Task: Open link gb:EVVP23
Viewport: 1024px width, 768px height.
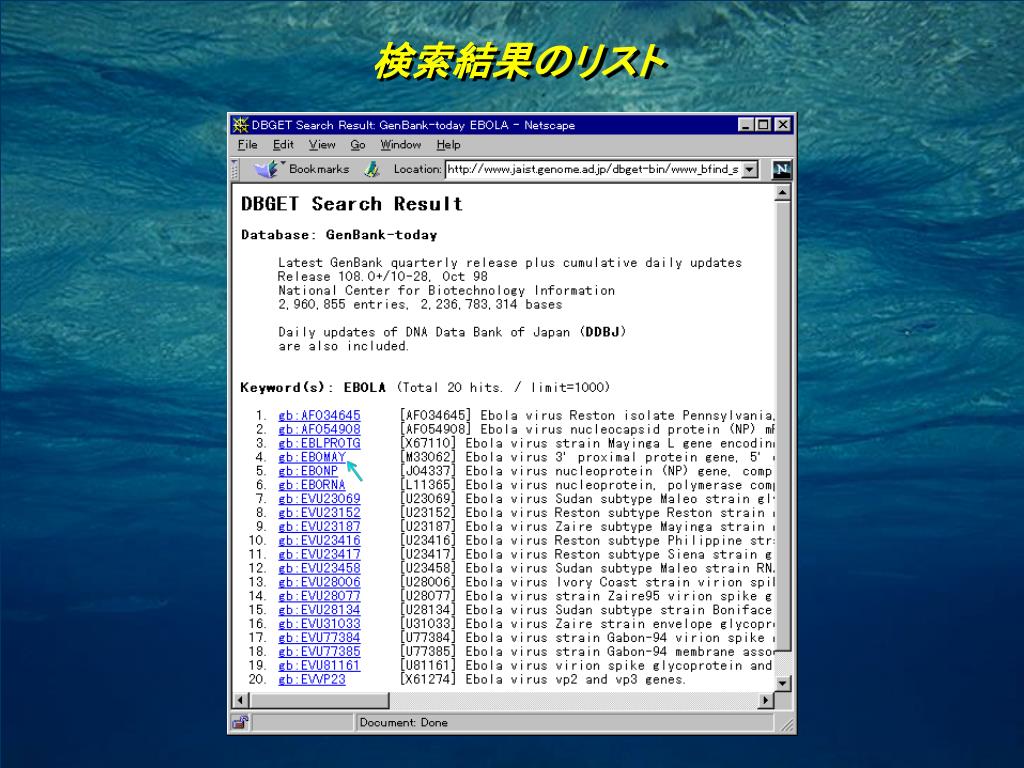Action: click(312, 679)
